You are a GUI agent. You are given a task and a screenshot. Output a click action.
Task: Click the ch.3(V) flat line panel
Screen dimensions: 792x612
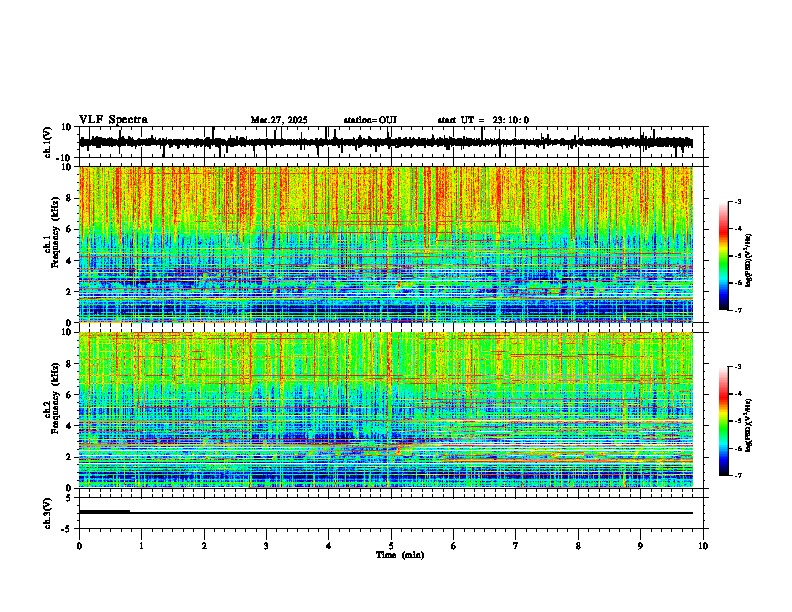[x=393, y=513]
